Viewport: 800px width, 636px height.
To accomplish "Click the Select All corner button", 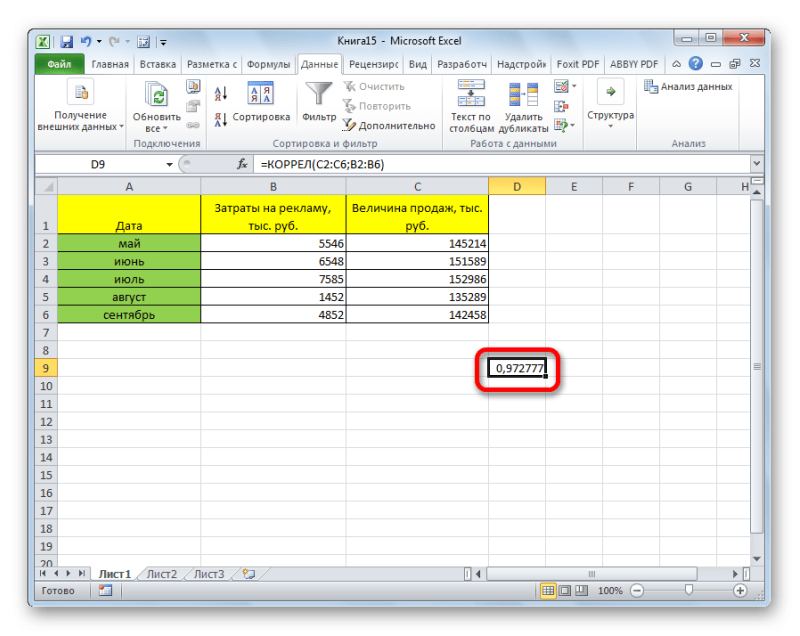I will click(x=46, y=187).
